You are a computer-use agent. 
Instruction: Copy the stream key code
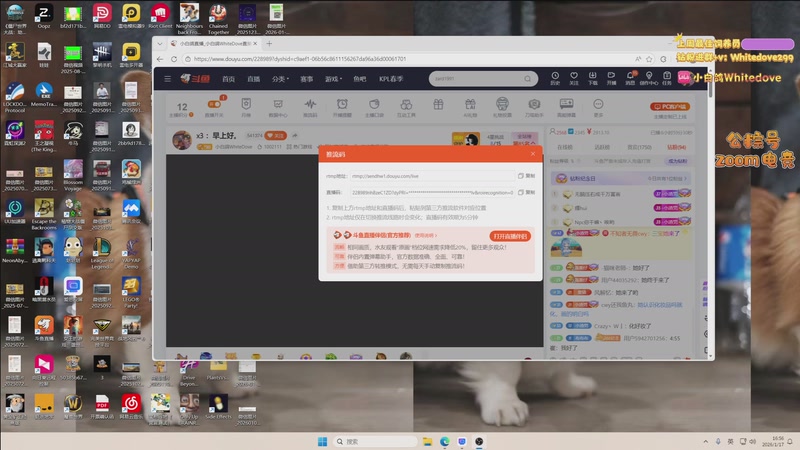[x=527, y=192]
